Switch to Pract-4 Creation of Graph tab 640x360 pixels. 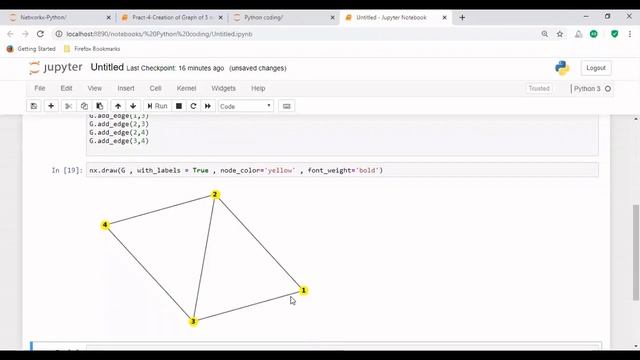[171, 18]
